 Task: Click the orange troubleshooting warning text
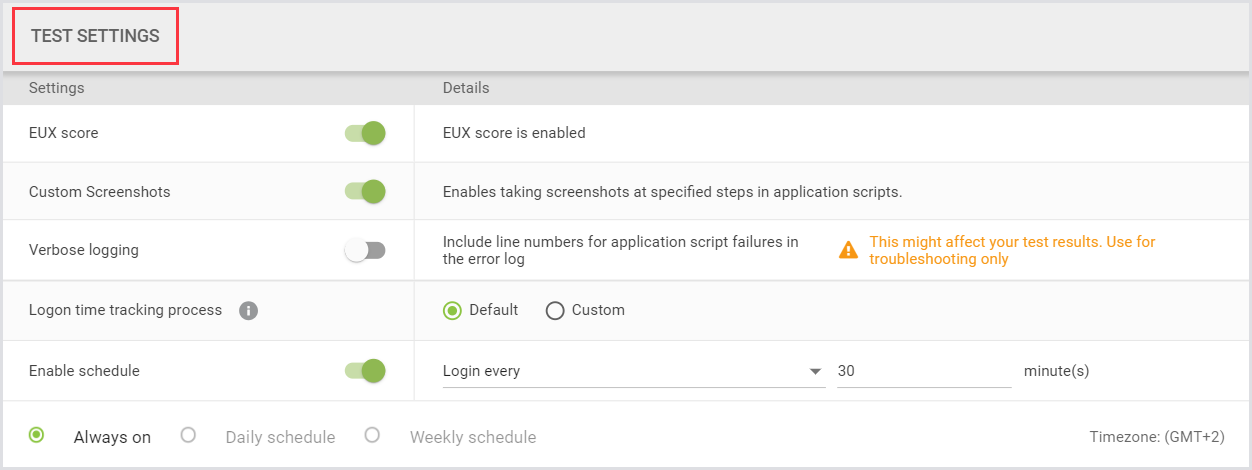tap(1011, 251)
